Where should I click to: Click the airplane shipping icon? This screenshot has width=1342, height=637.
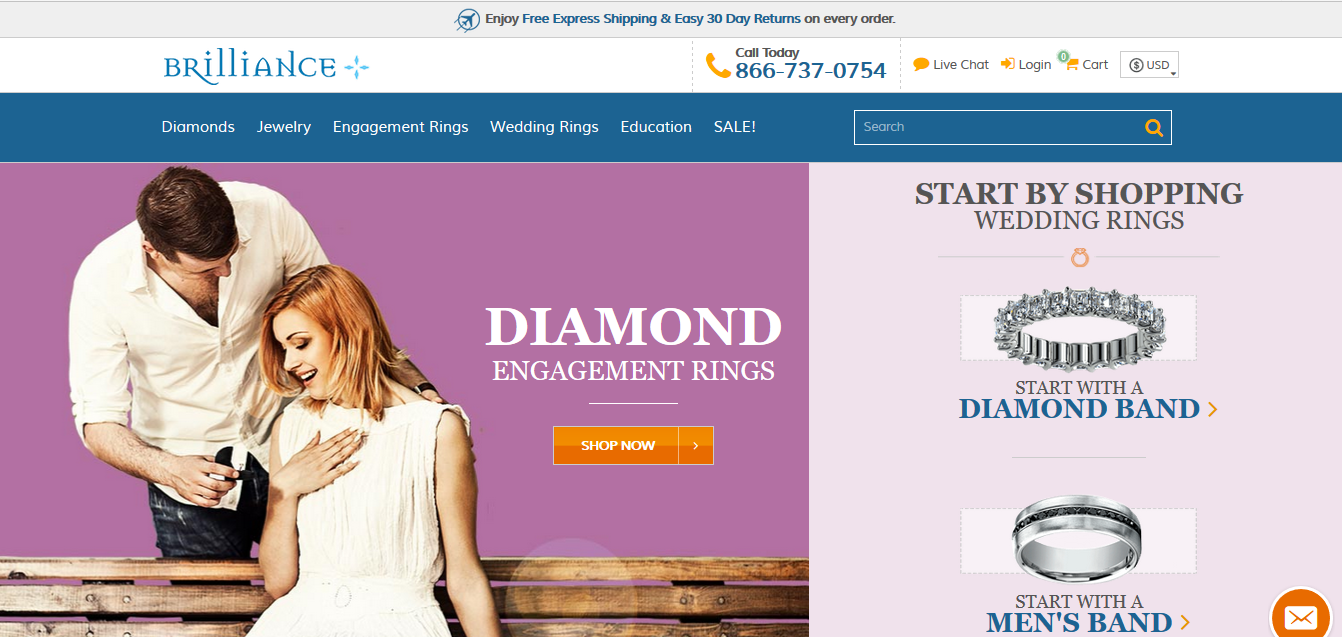tap(468, 19)
